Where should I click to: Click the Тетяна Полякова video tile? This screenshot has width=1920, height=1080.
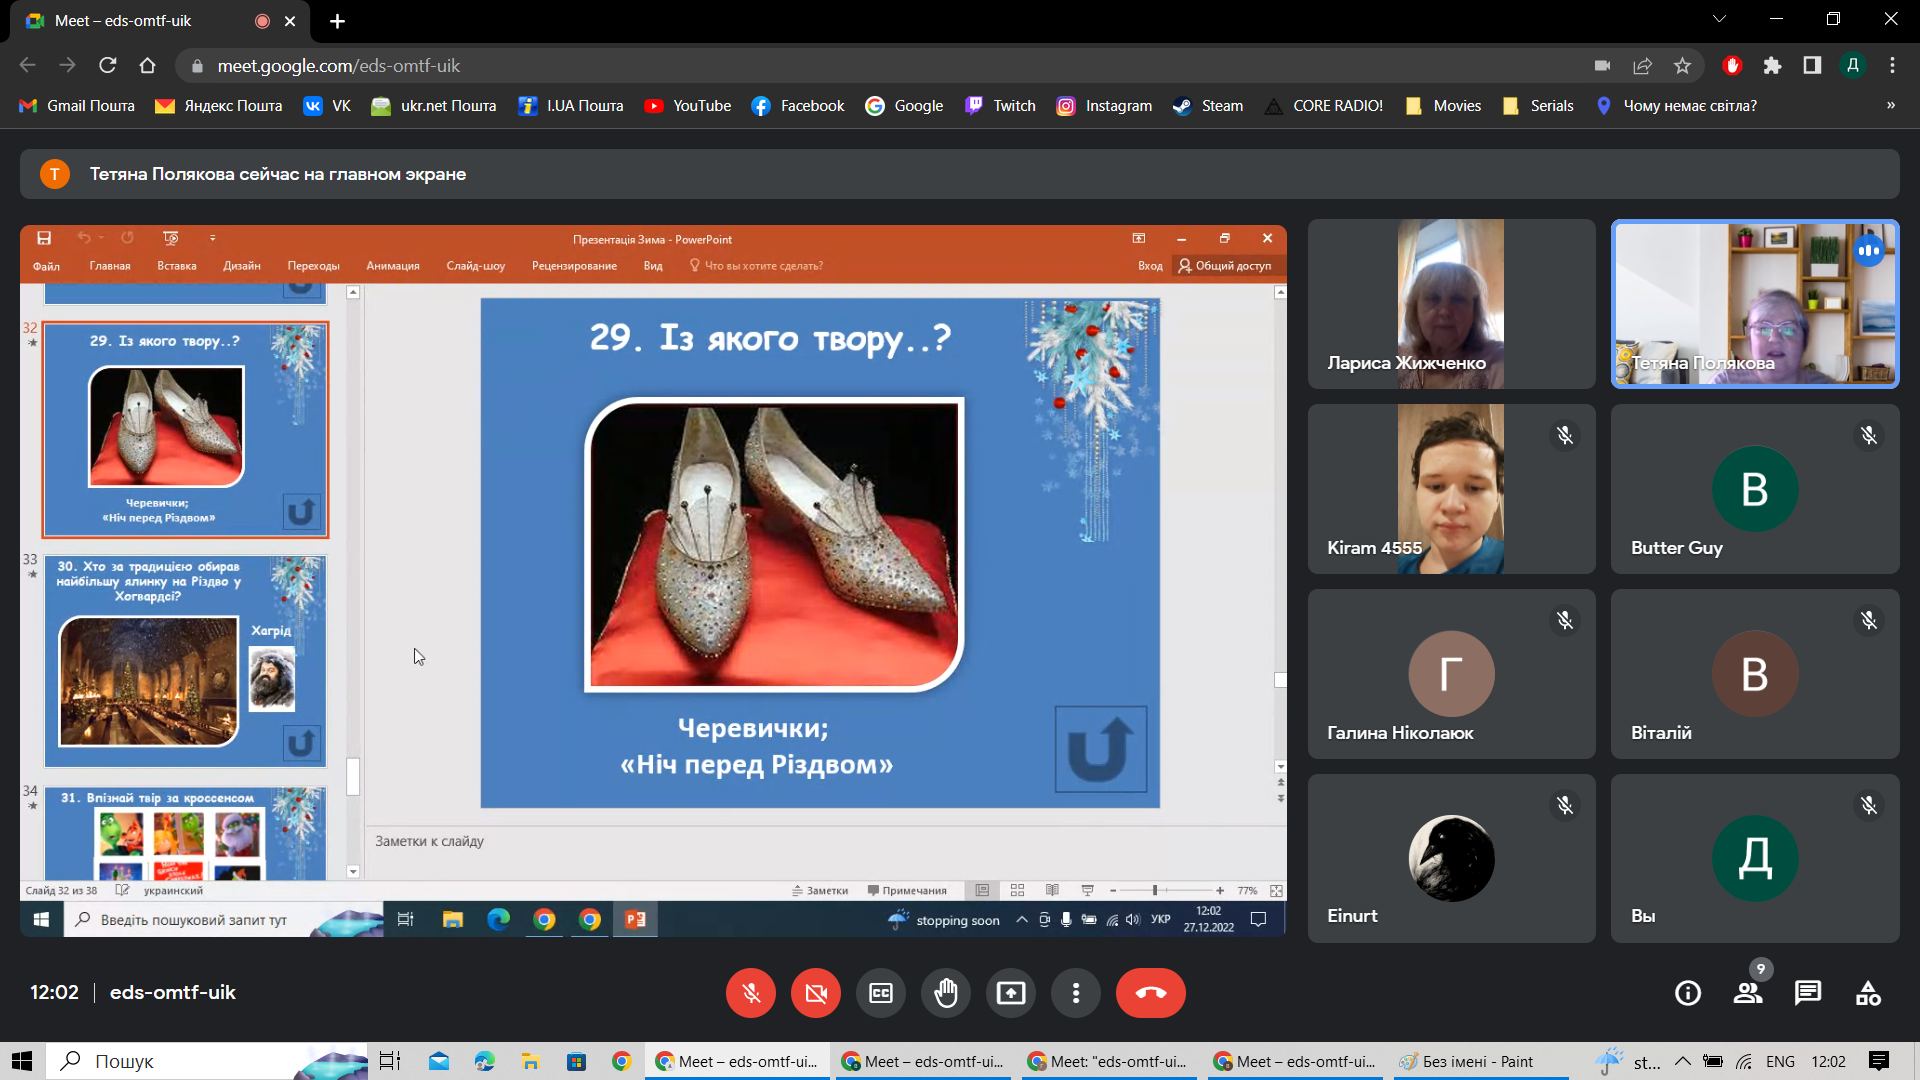(1754, 303)
